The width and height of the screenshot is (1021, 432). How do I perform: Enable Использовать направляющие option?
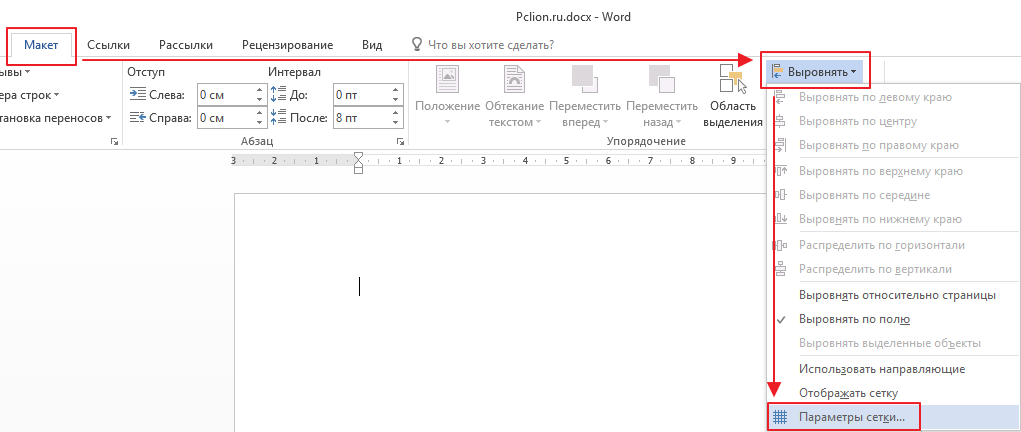(881, 369)
